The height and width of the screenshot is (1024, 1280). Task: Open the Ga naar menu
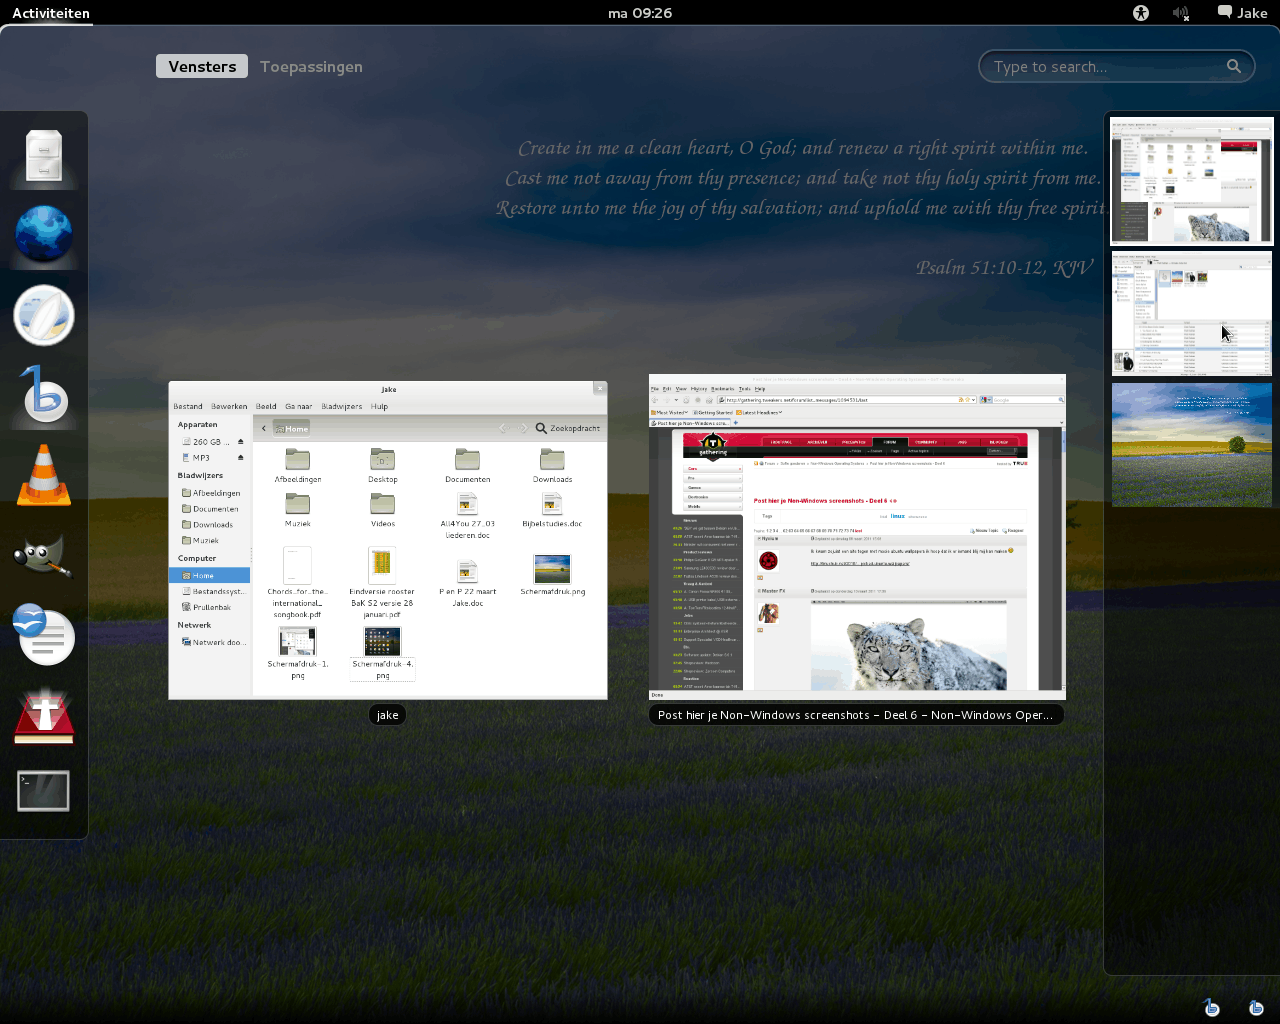click(x=298, y=406)
